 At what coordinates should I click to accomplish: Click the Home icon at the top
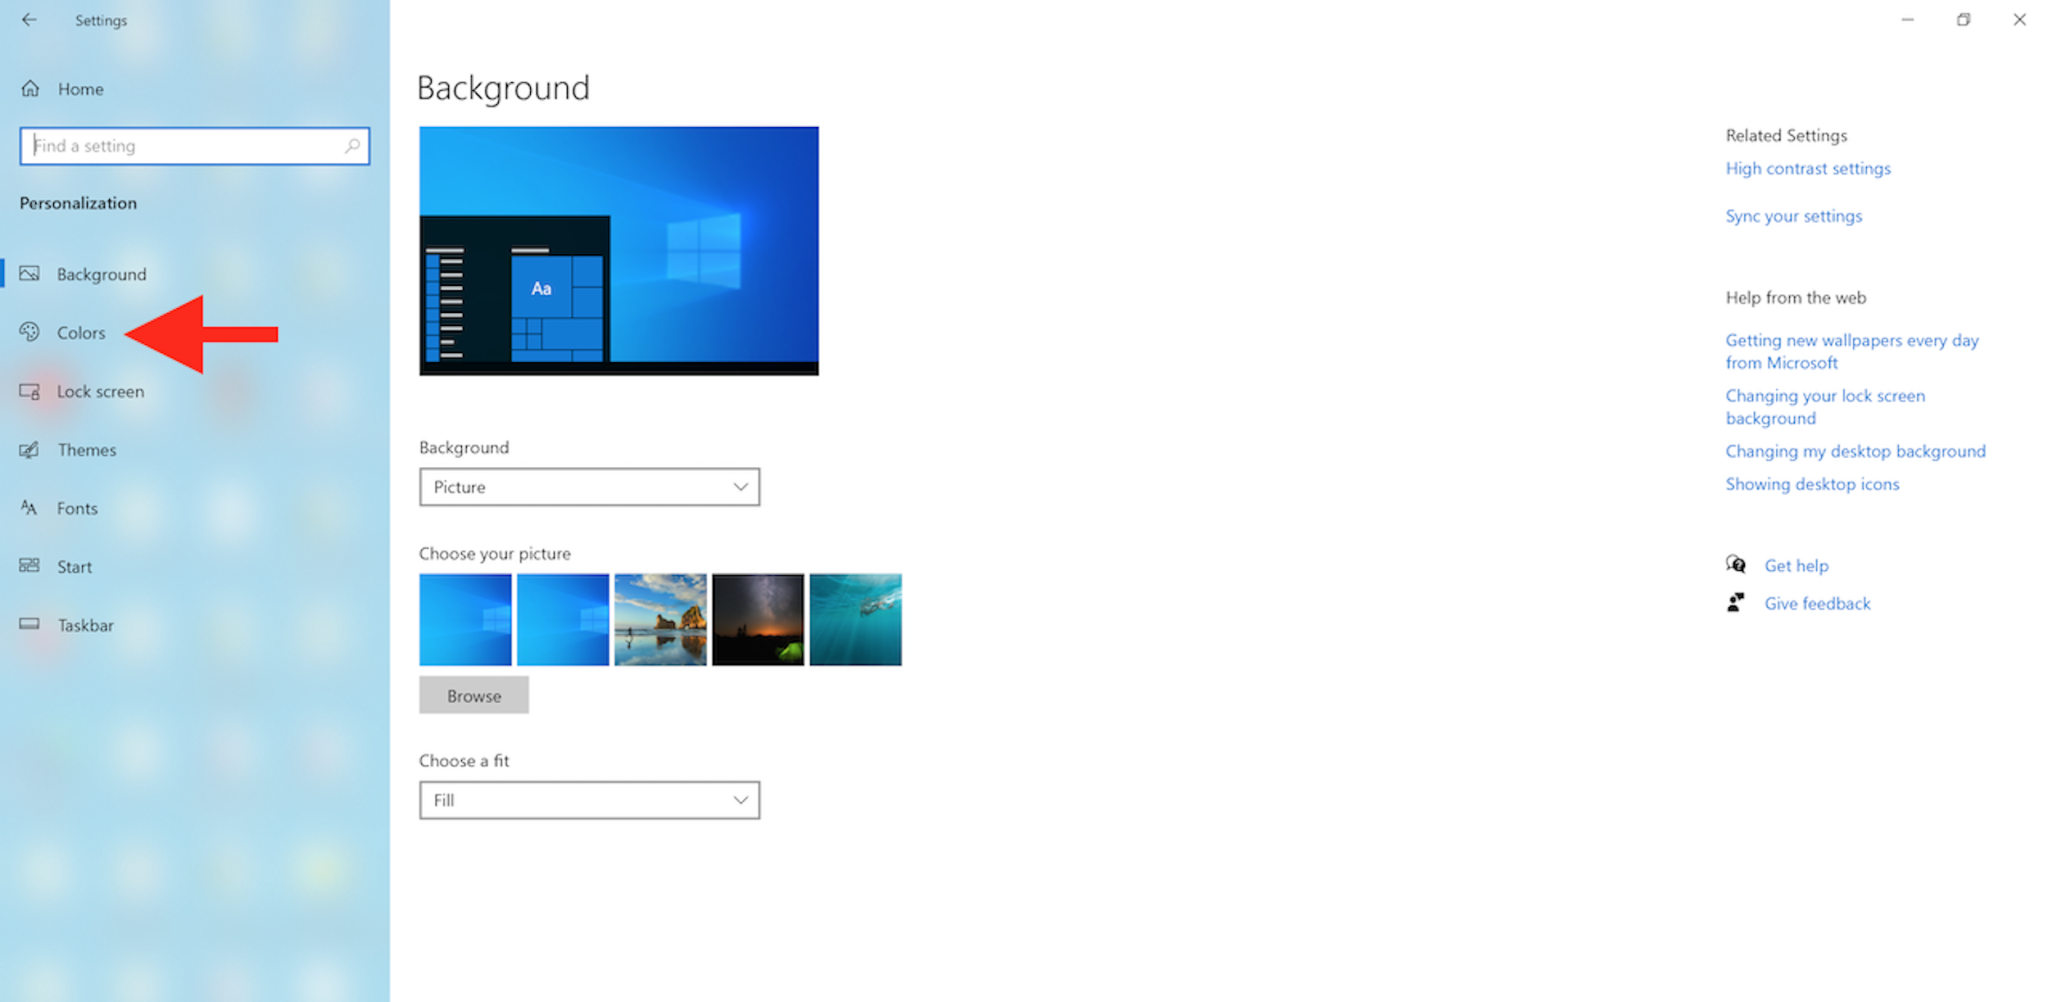[x=30, y=88]
